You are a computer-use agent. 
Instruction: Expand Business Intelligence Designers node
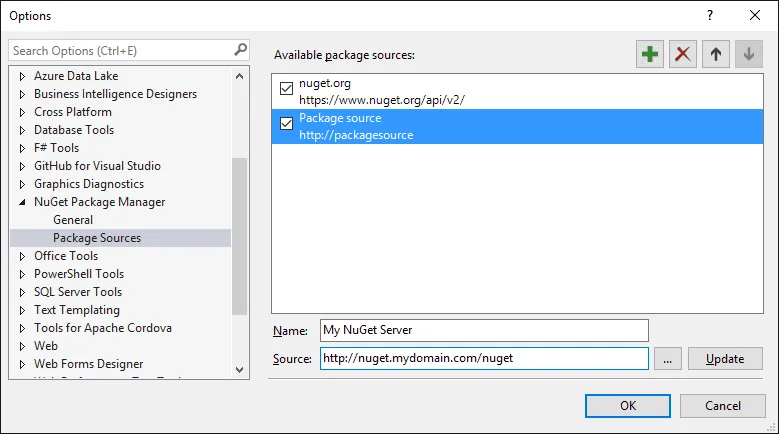point(22,94)
